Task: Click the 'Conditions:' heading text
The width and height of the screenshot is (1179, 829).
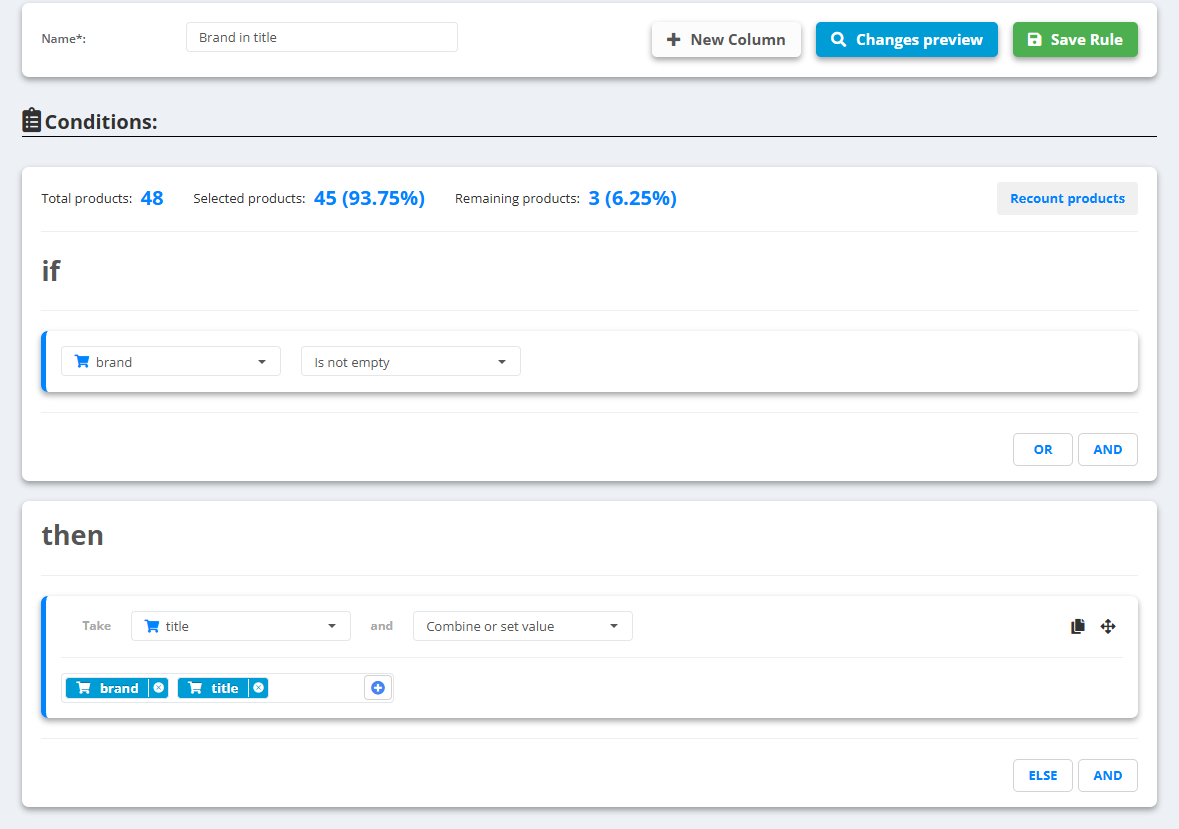Action: pyautogui.click(x=101, y=122)
